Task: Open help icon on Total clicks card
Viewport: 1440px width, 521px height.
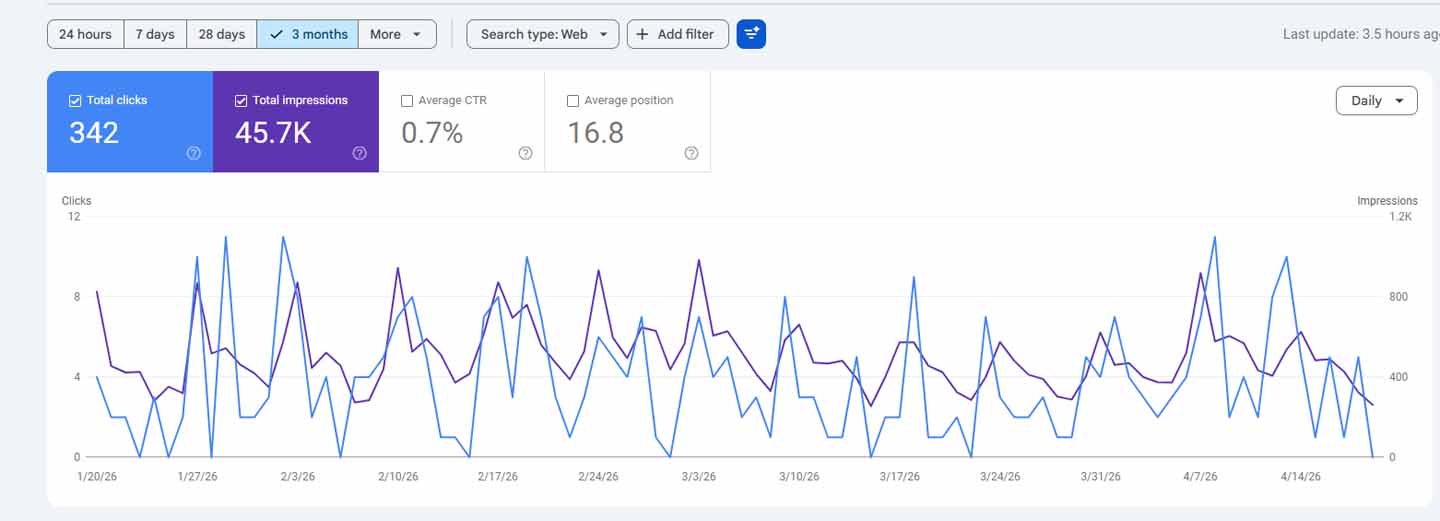Action: point(194,153)
